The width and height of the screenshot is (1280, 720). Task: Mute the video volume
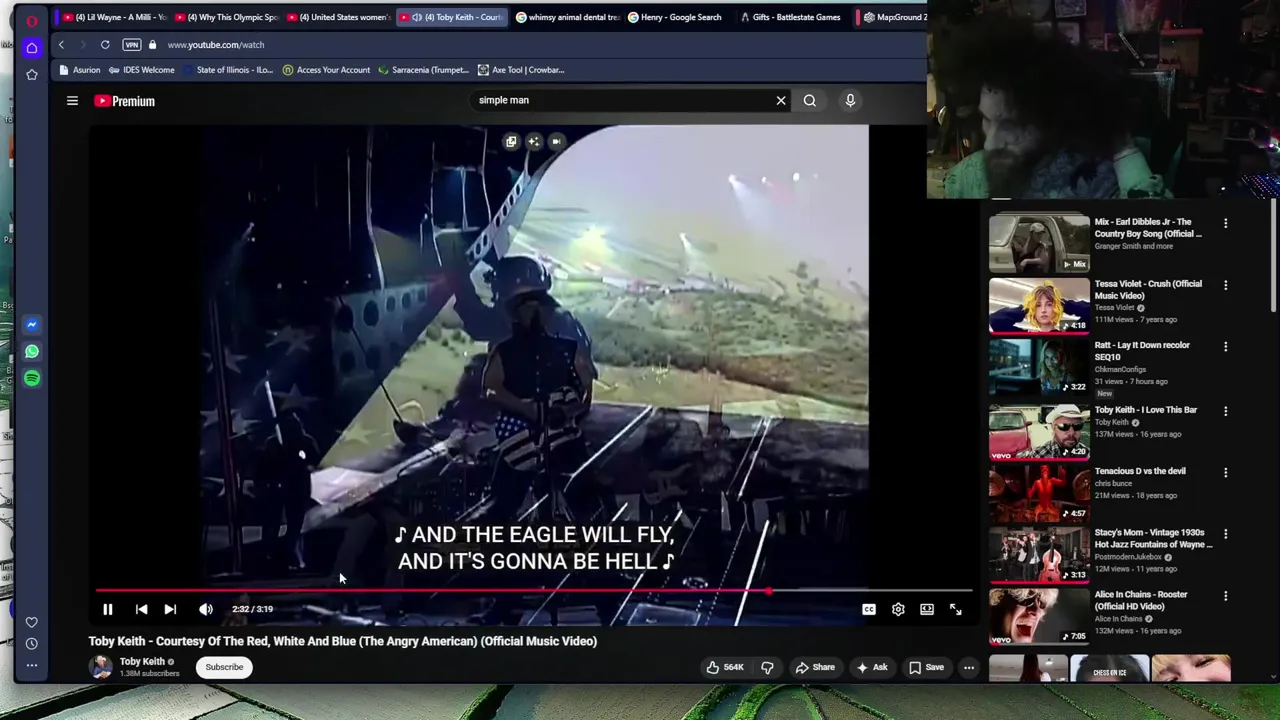(205, 609)
